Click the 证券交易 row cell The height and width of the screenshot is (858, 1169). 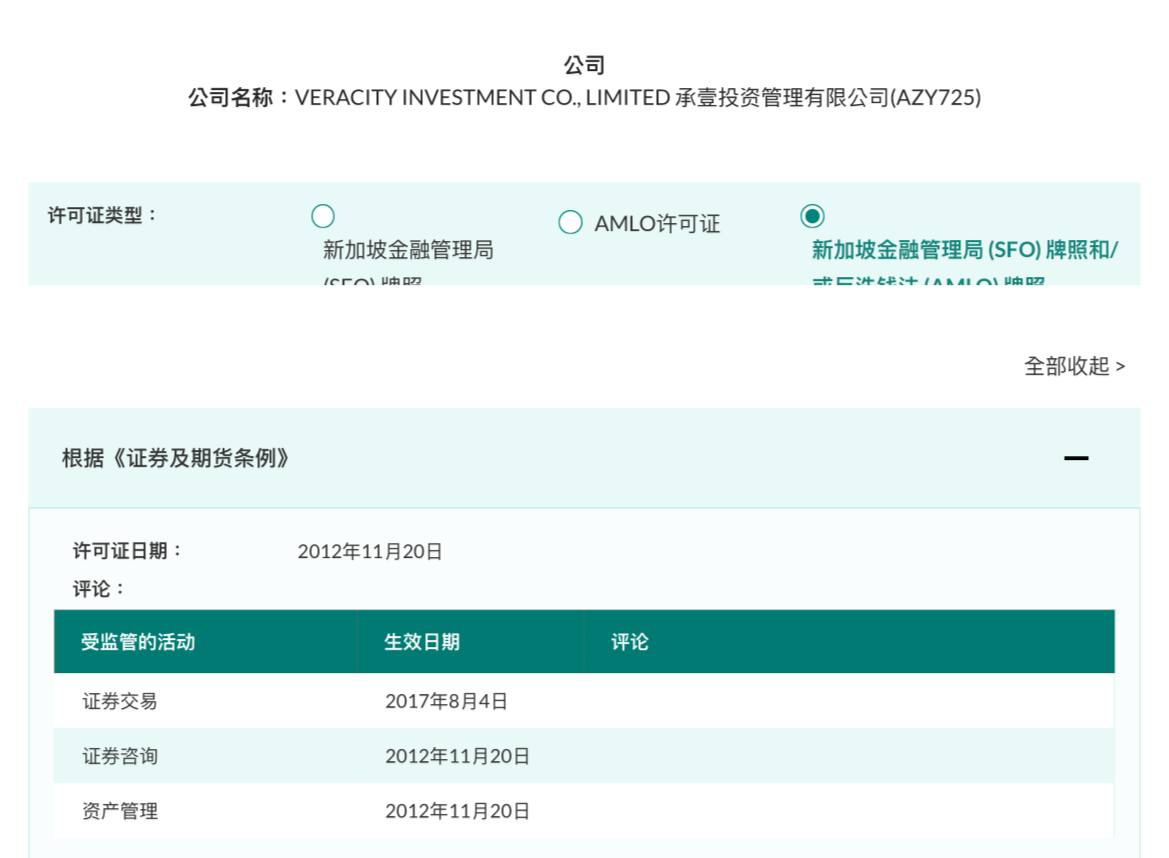(120, 701)
